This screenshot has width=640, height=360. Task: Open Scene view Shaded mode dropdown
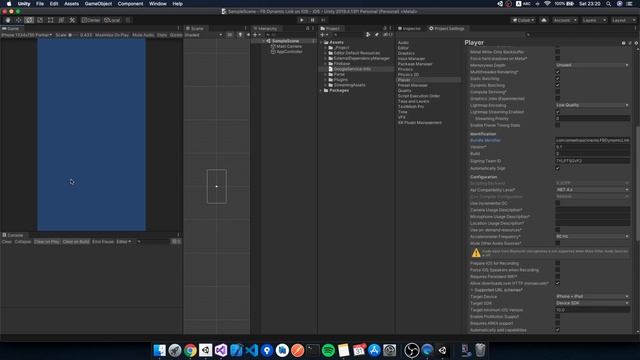coord(203,35)
